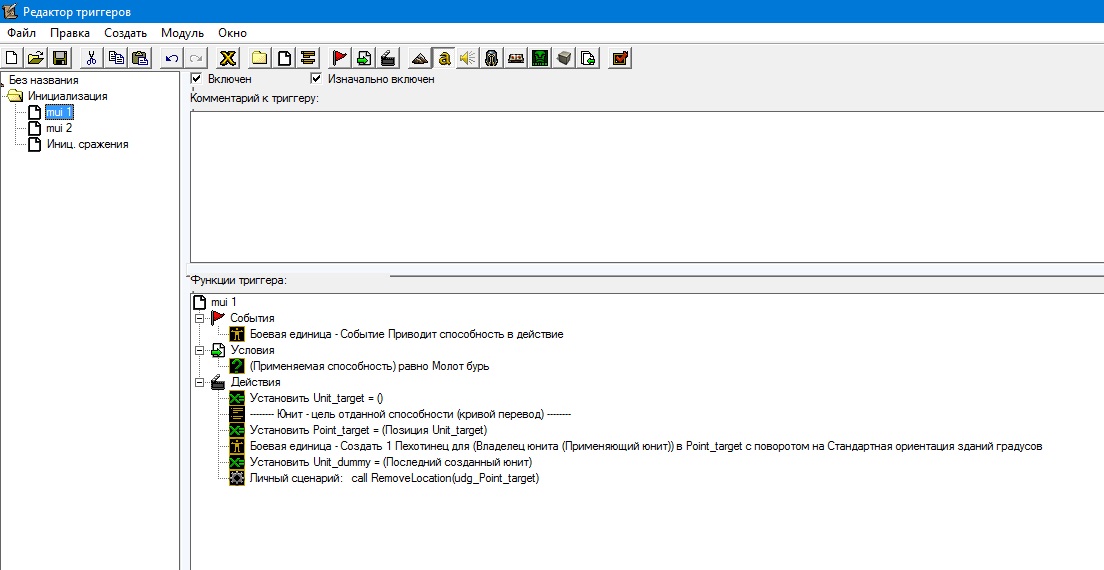Cut selection with the scissors icon
This screenshot has height=570, width=1104.
pos(91,58)
